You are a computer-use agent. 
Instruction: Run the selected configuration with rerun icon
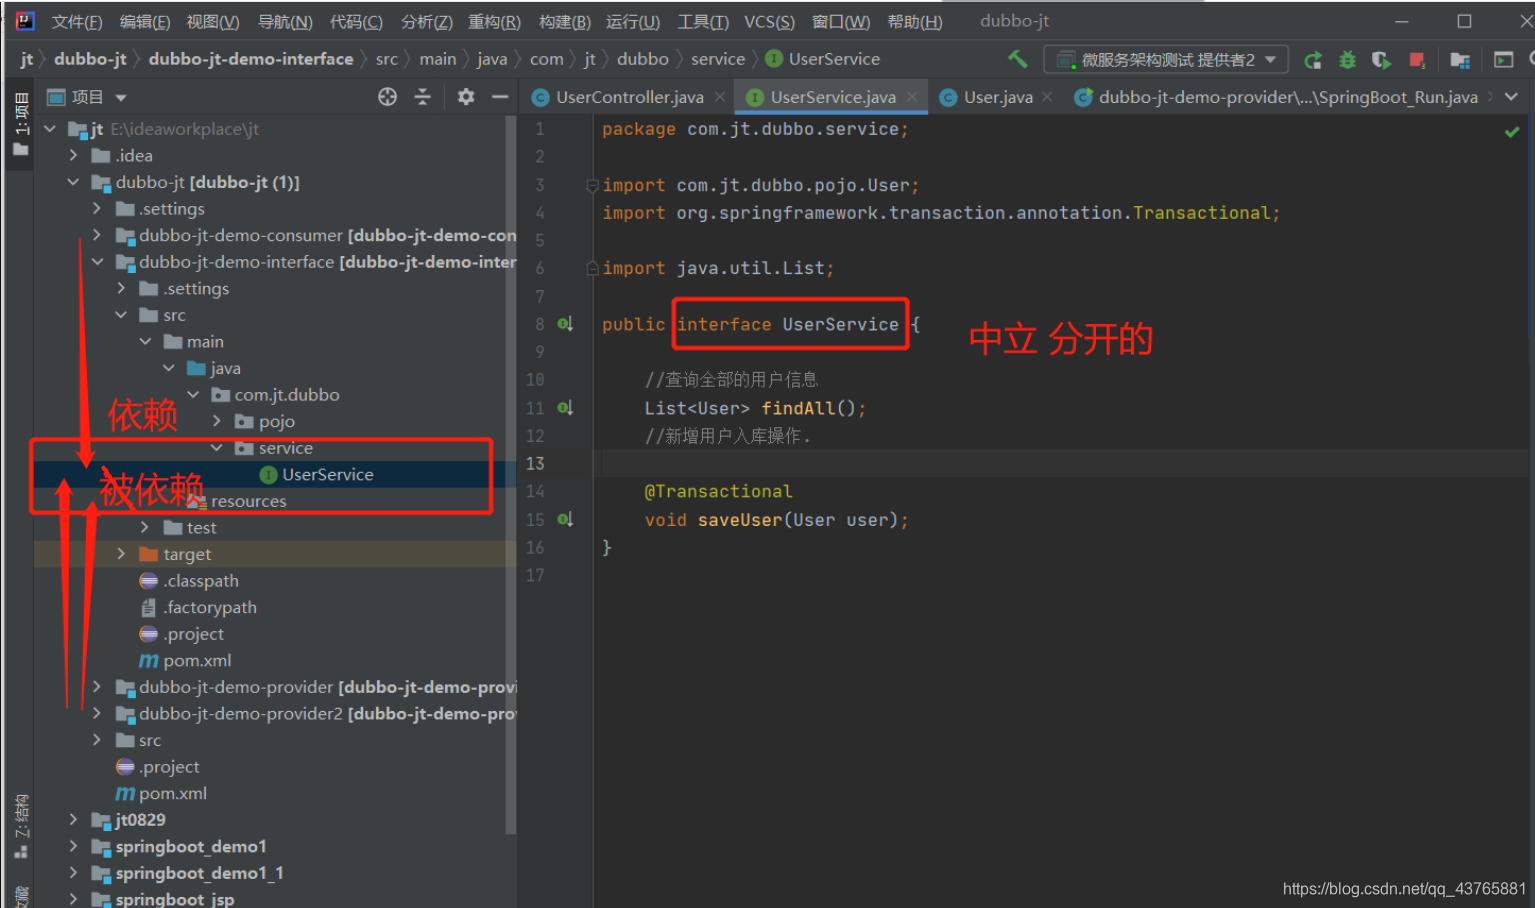[x=1313, y=60]
